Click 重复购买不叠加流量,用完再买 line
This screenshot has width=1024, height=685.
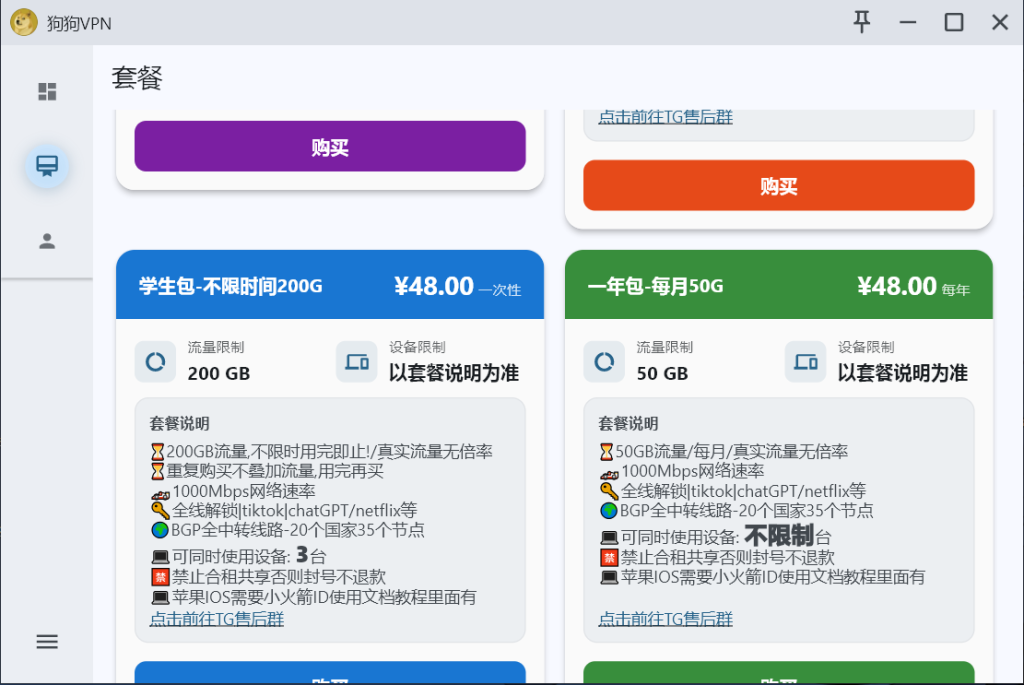pyautogui.click(x=267, y=471)
